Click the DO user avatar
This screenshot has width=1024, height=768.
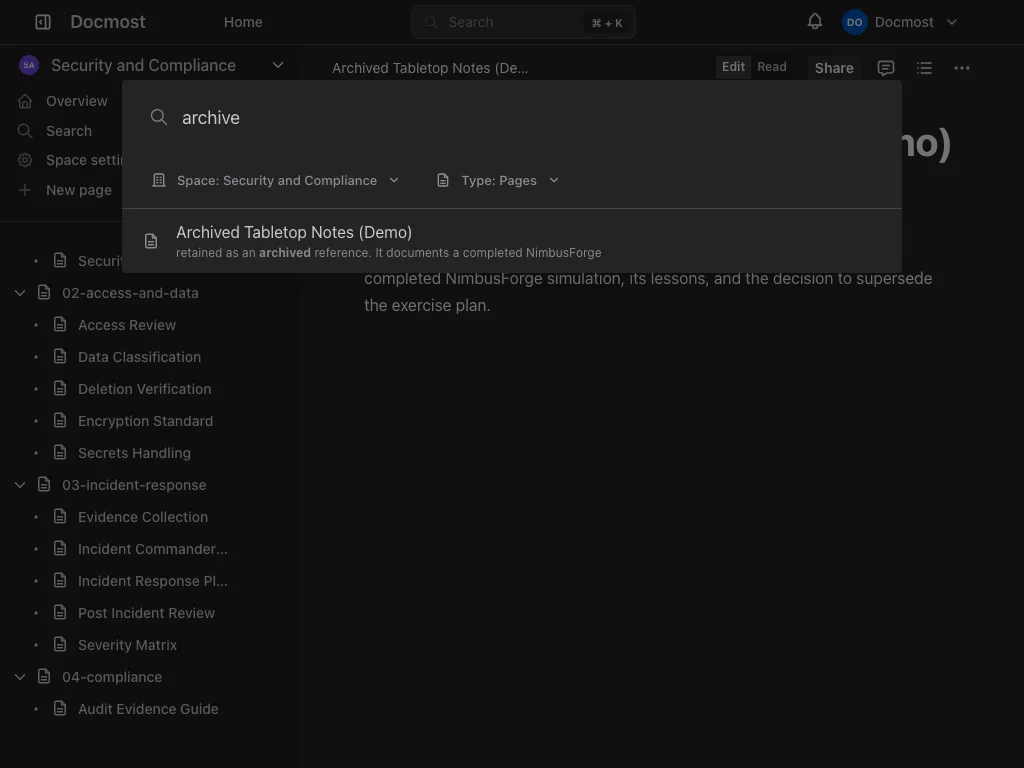tap(854, 22)
